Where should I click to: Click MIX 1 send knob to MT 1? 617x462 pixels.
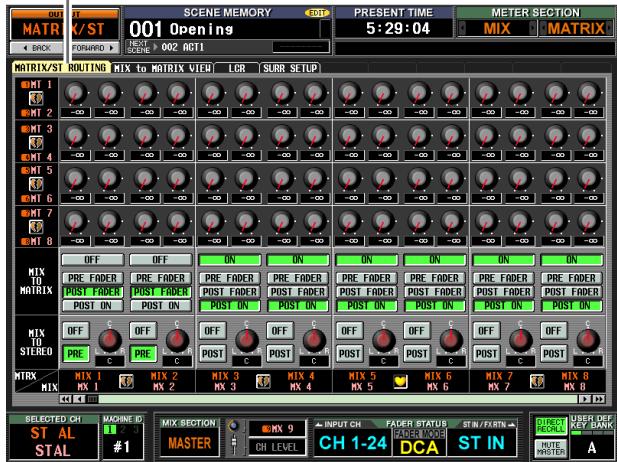(x=76, y=93)
